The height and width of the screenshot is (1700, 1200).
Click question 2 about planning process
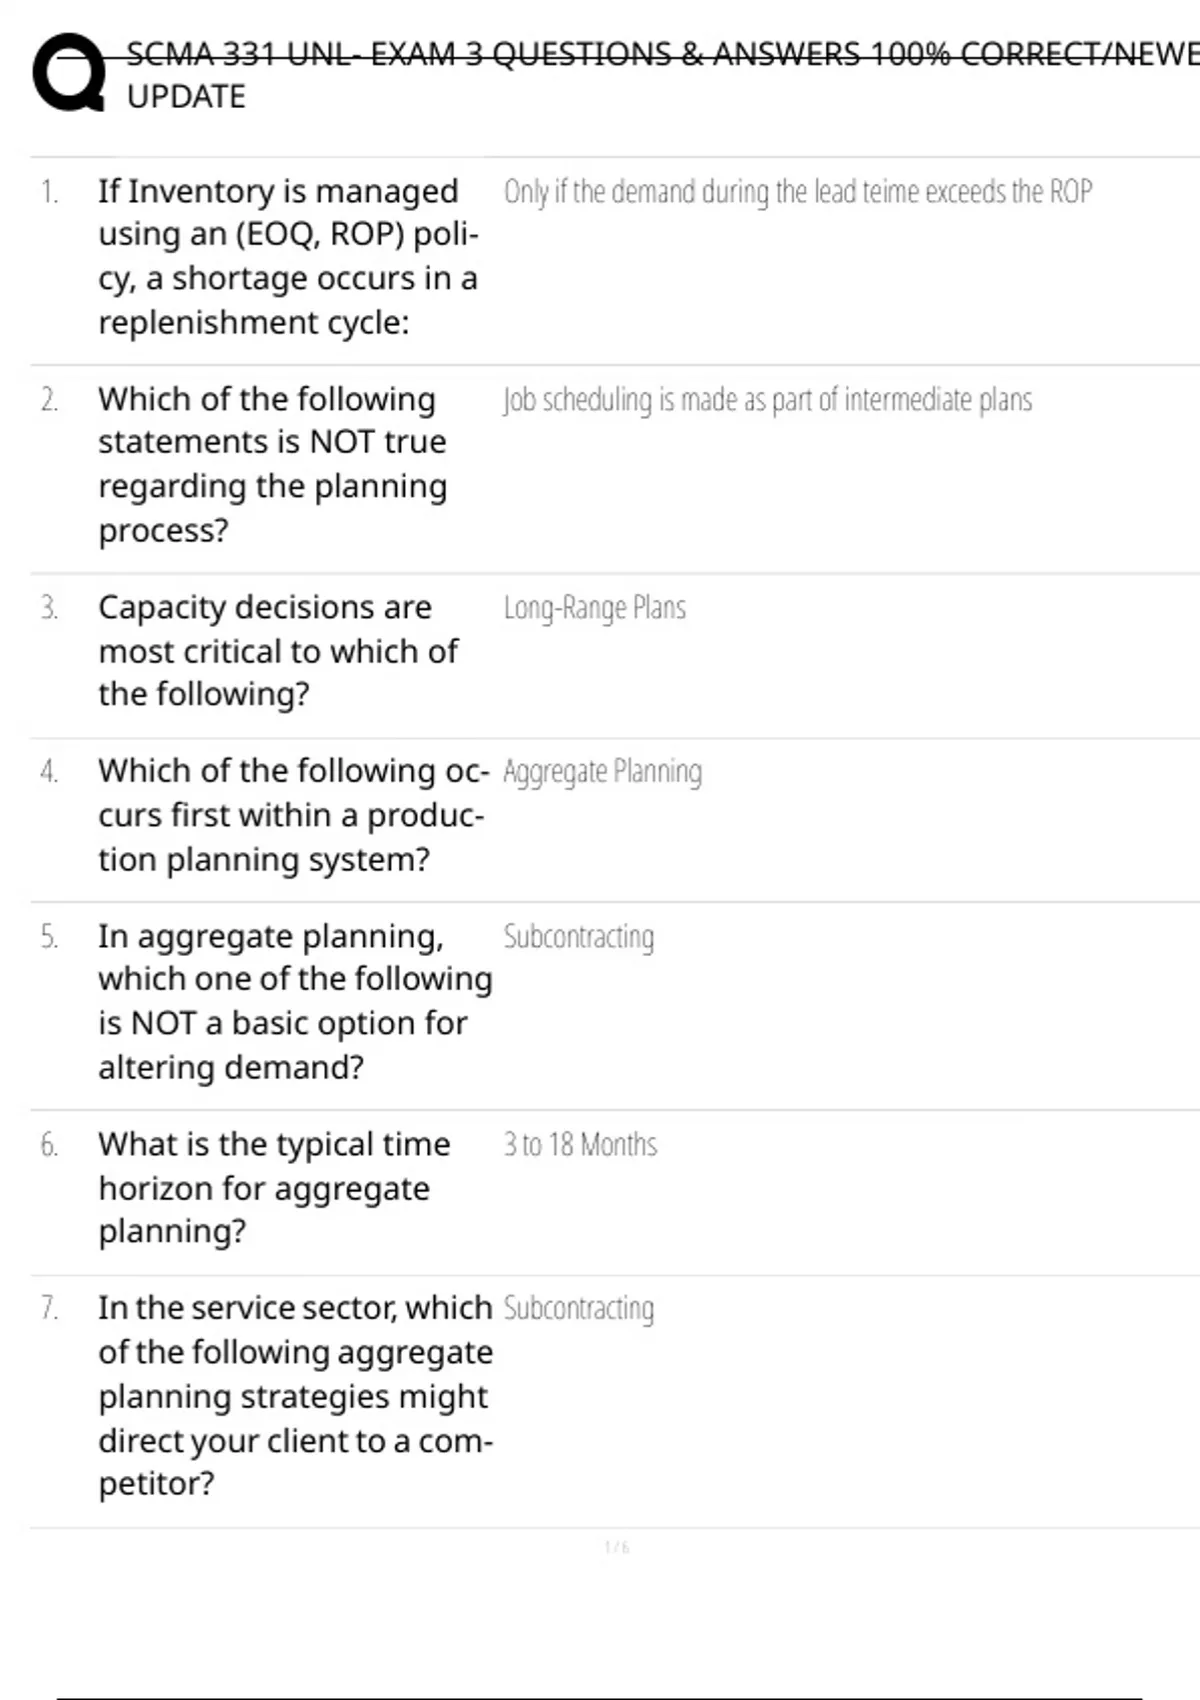[x=272, y=464]
